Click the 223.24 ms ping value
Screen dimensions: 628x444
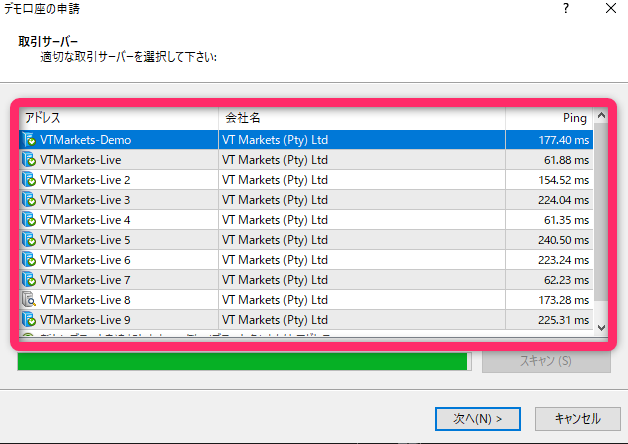click(564, 260)
